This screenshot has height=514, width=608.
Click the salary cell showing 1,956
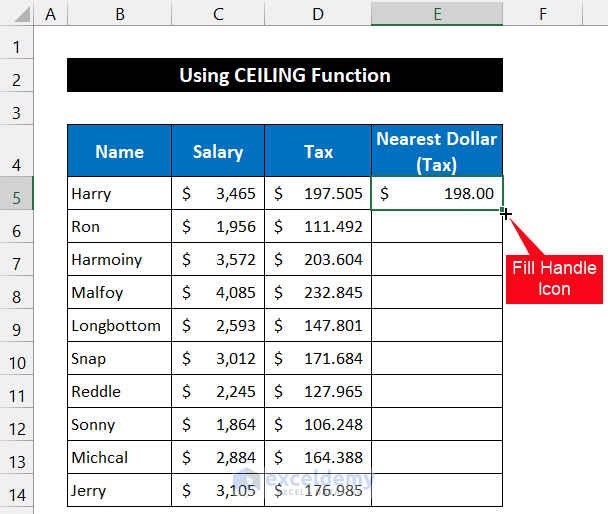(x=218, y=226)
